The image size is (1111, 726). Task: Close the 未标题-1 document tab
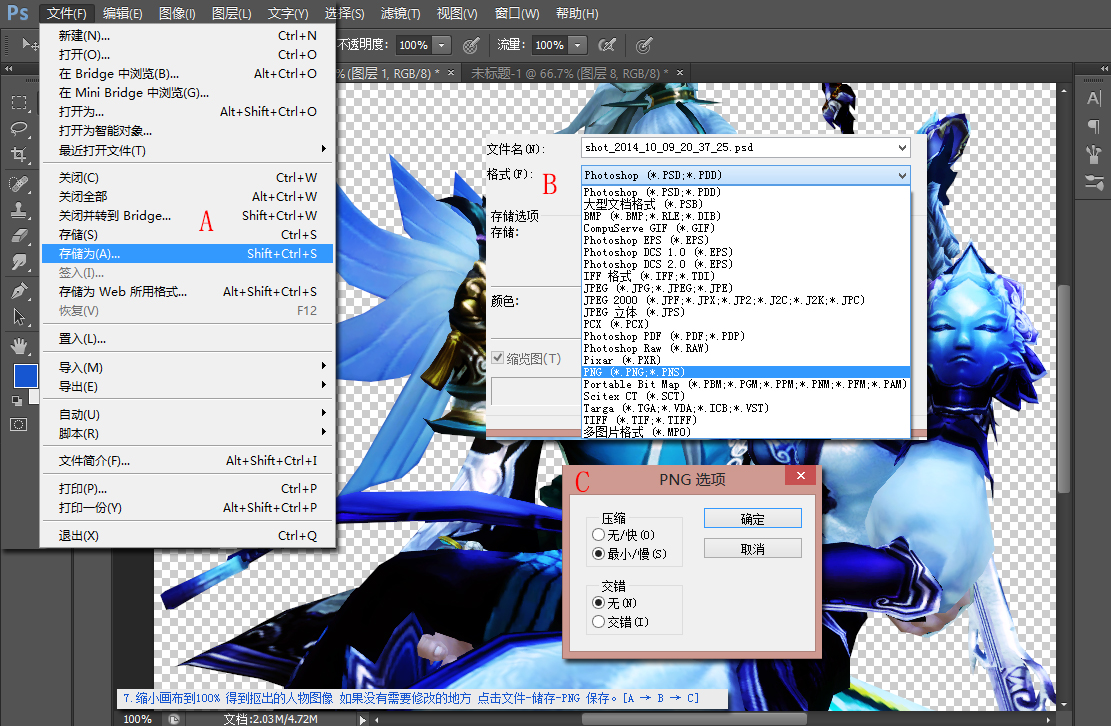[680, 72]
